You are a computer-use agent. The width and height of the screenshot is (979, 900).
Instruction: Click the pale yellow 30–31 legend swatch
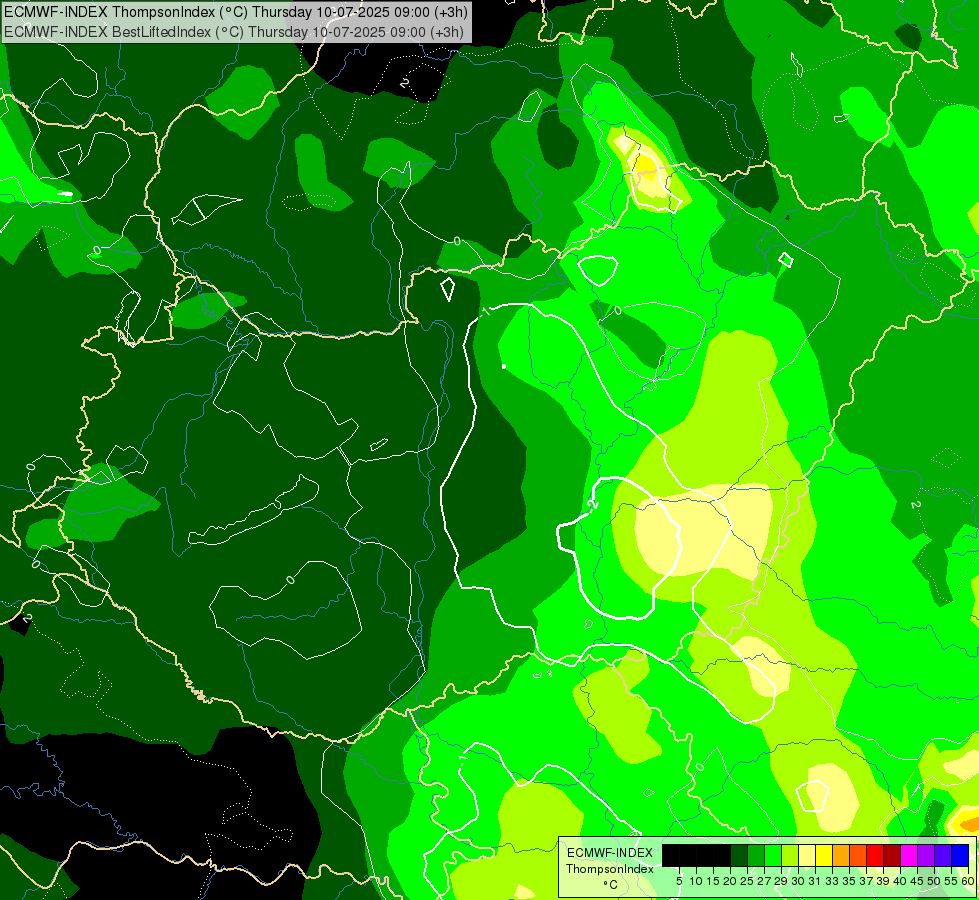pyautogui.click(x=807, y=855)
